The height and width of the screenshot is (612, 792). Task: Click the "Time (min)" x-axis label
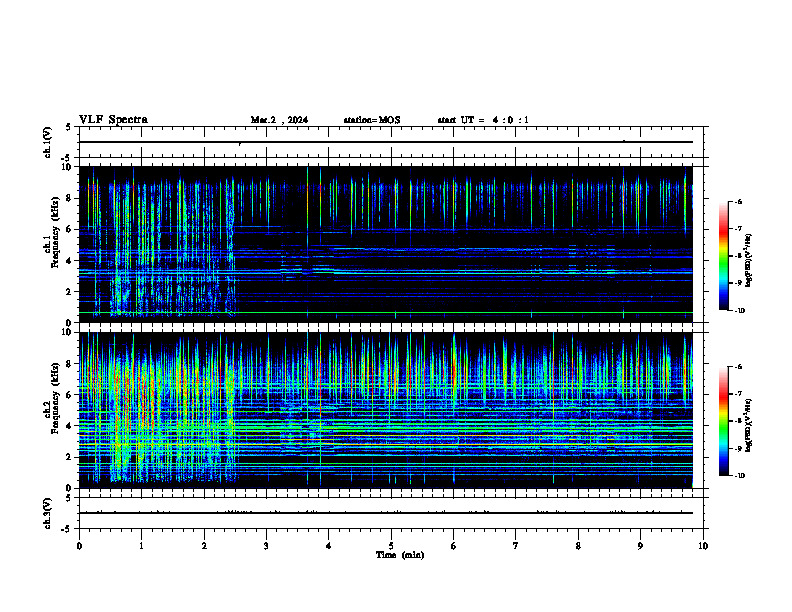(x=400, y=555)
